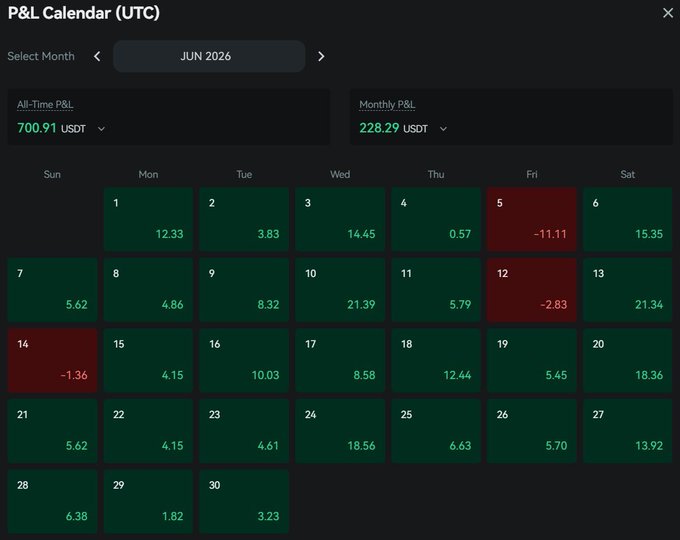
Task: Click the Fri column header
Action: pos(532,174)
